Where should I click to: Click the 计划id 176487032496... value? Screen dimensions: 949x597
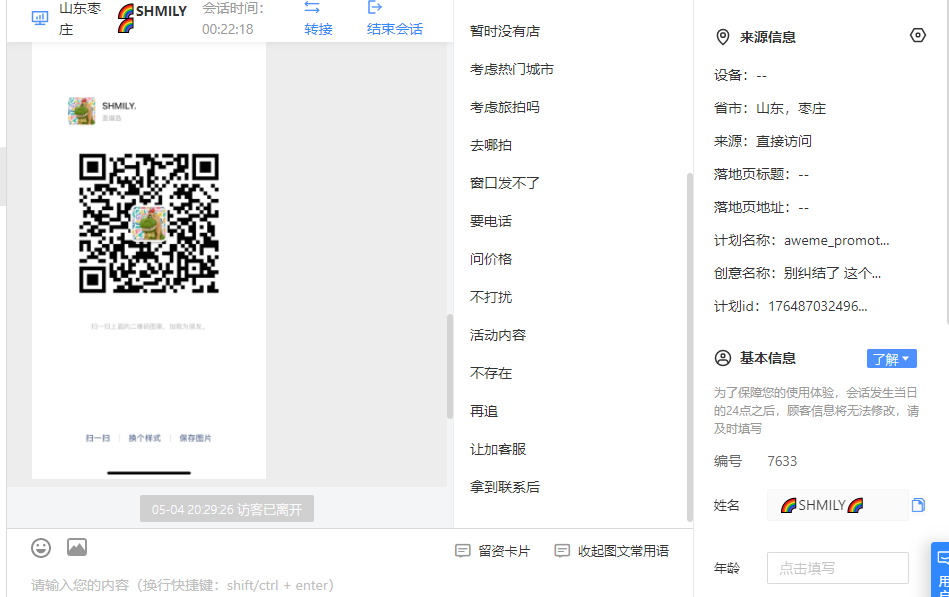click(x=818, y=306)
